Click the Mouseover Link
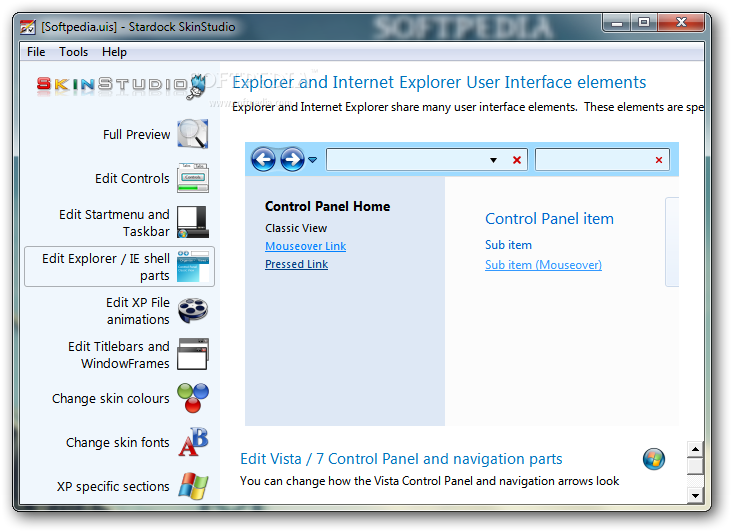The width and height of the screenshot is (732, 532). click(x=305, y=246)
